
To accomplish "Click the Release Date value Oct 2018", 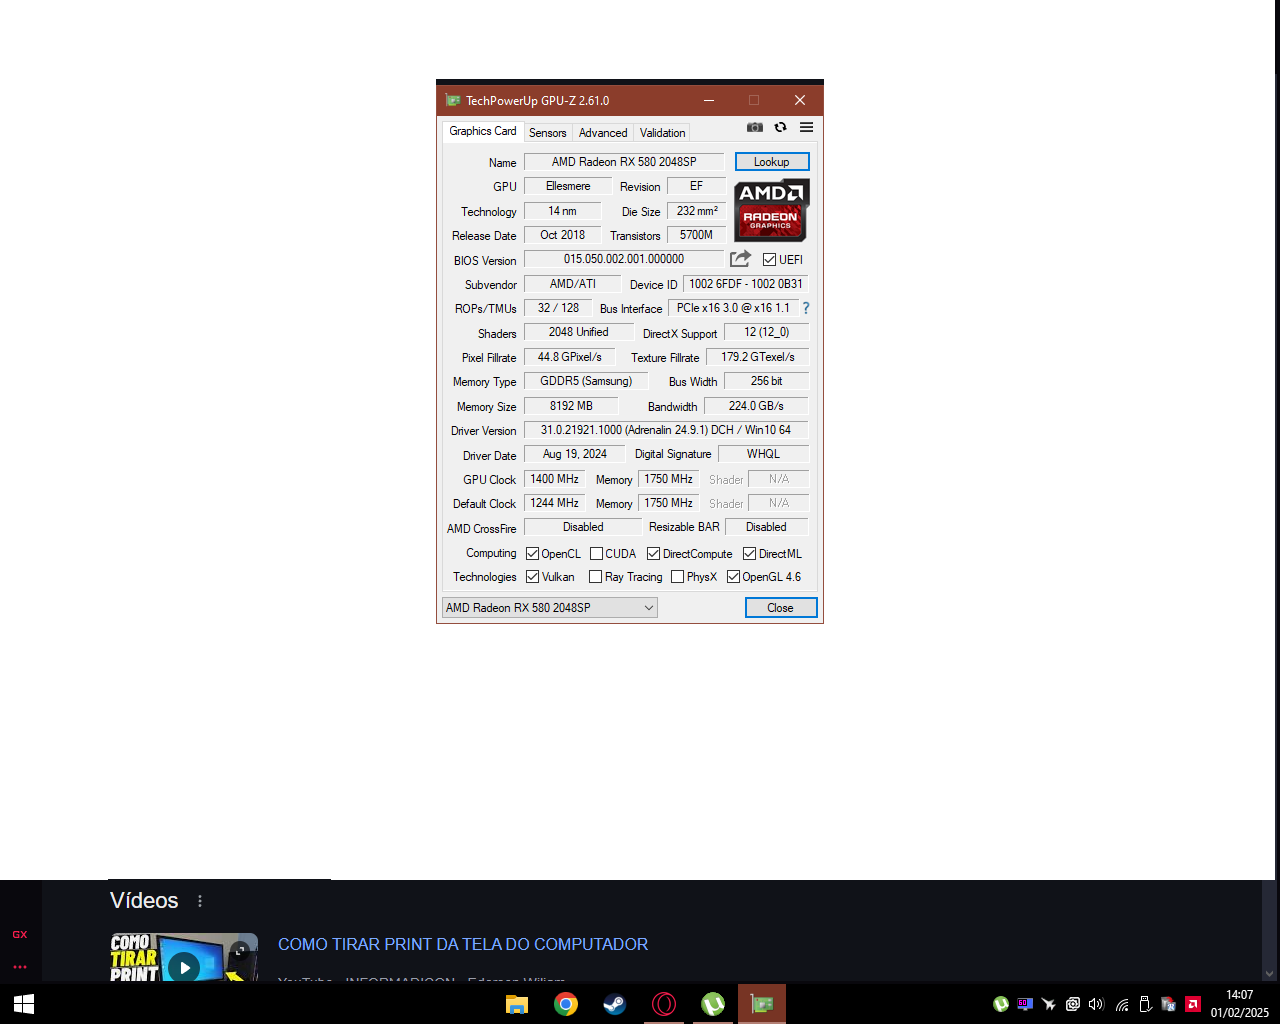I will 562,235.
